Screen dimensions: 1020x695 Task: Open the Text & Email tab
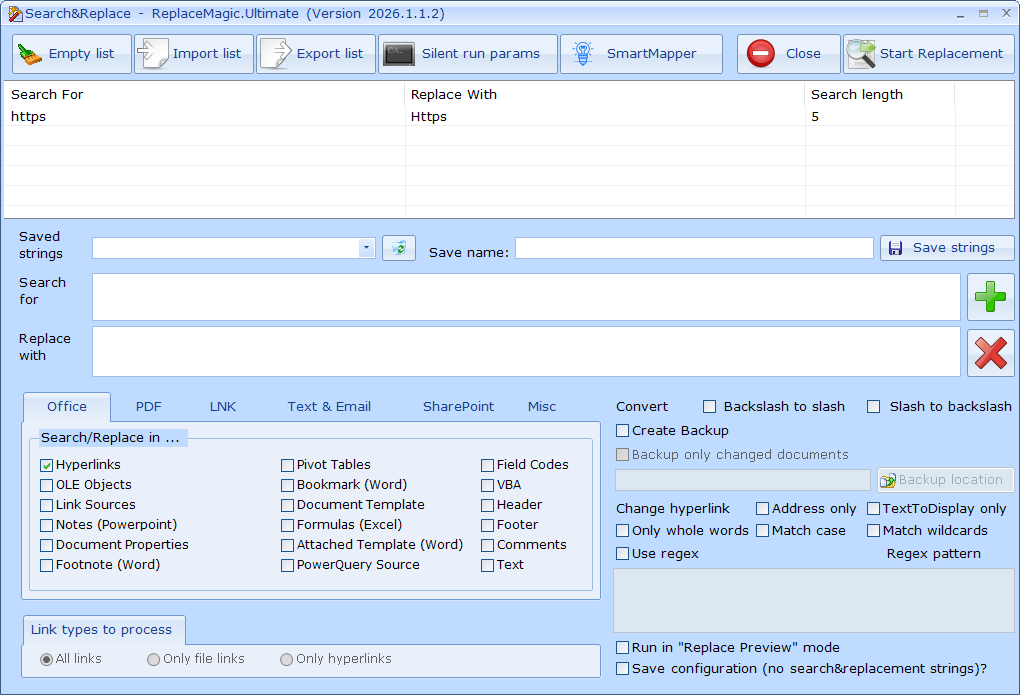tap(329, 407)
